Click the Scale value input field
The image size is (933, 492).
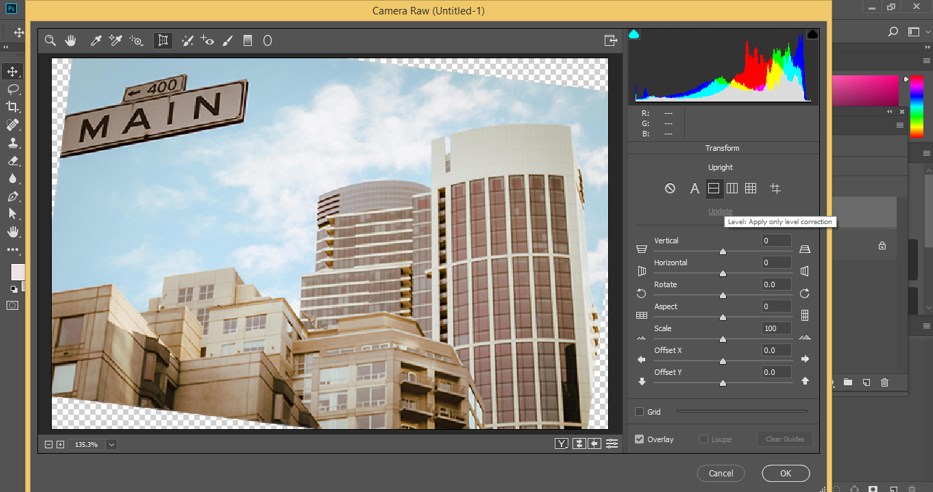pos(775,328)
